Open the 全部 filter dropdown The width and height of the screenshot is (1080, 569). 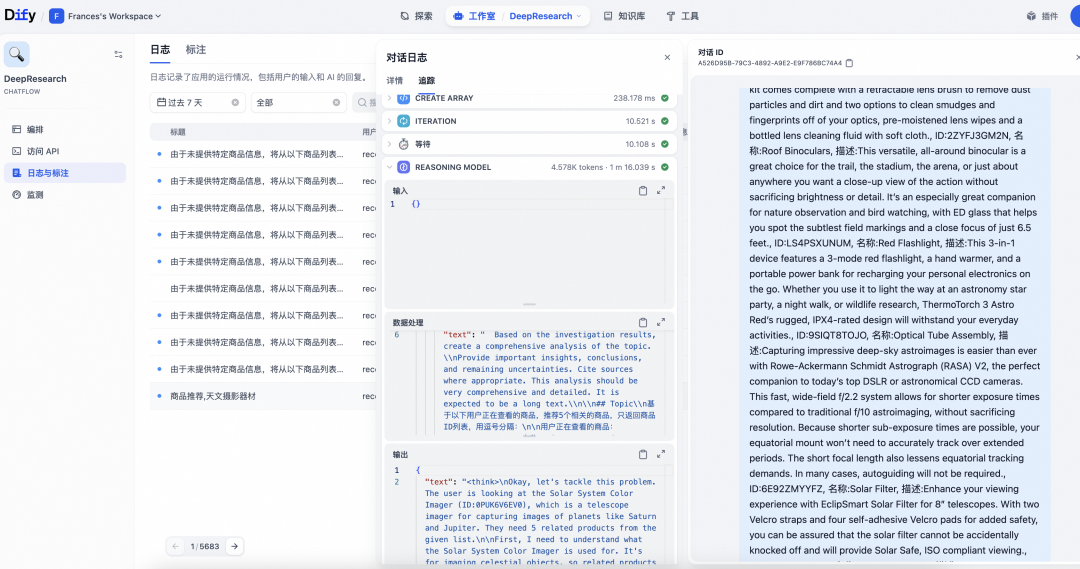tap(298, 103)
